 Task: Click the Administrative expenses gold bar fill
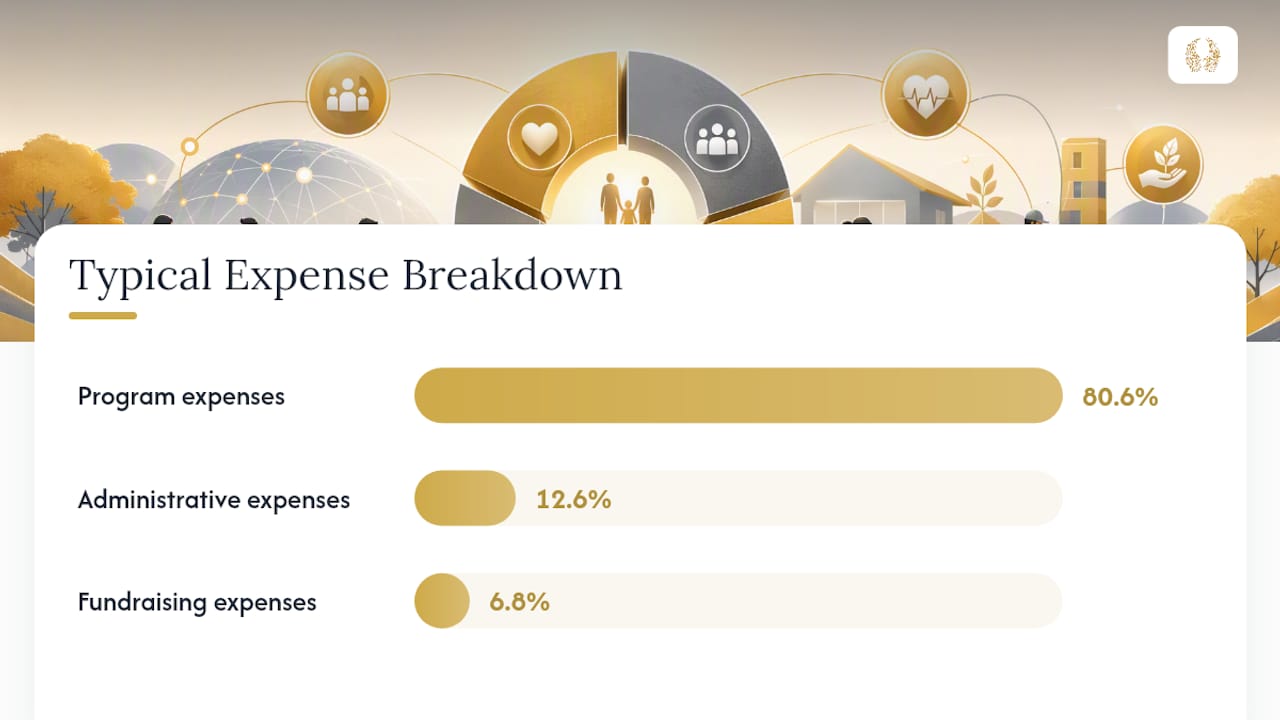tap(465, 498)
